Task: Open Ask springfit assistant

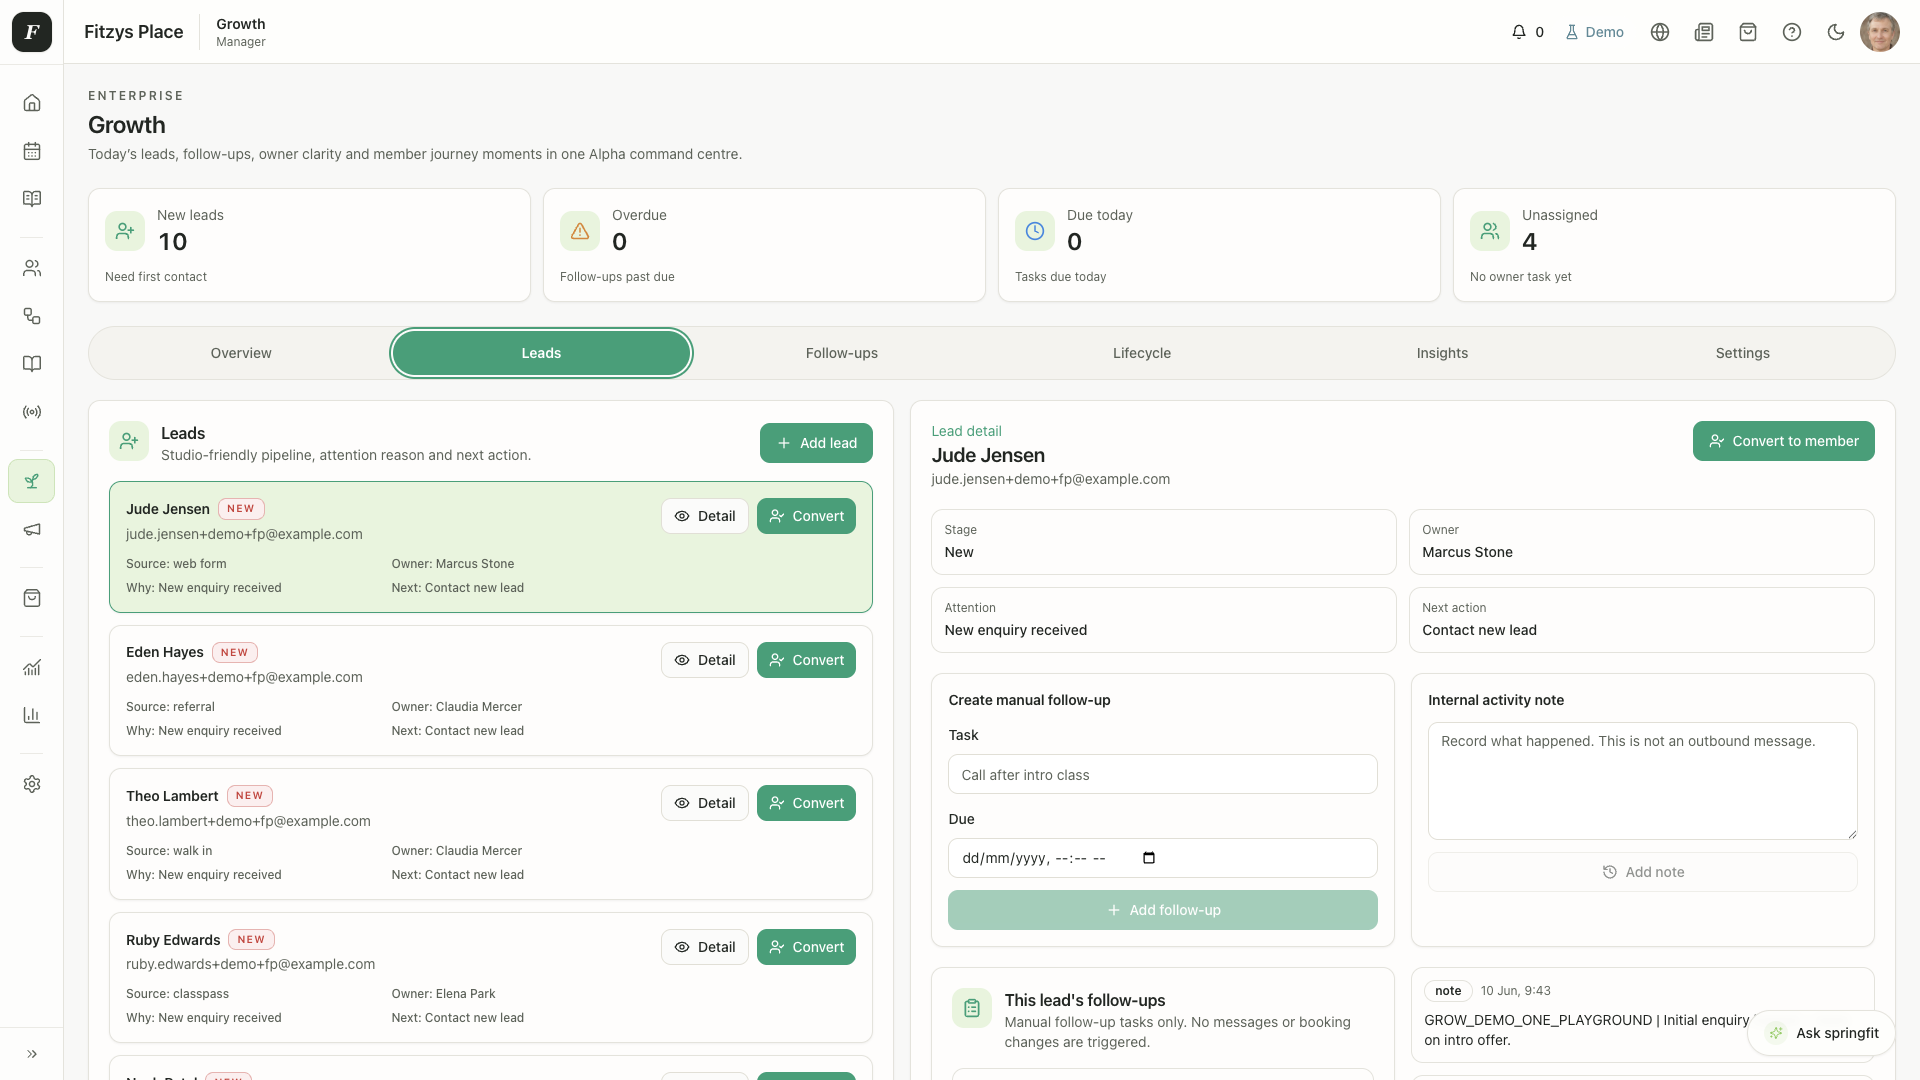Action: point(1822,1033)
